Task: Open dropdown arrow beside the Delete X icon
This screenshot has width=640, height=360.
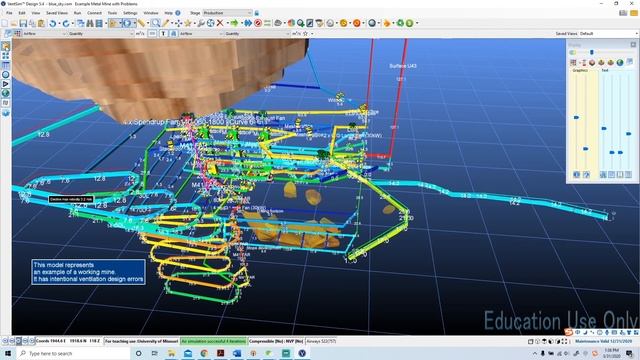Action: [x=228, y=24]
